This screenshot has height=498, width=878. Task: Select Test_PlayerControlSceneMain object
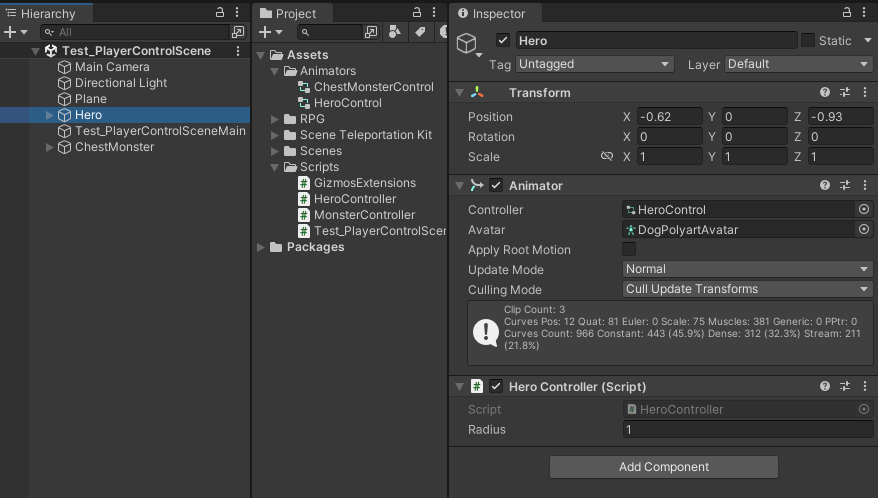pos(160,131)
